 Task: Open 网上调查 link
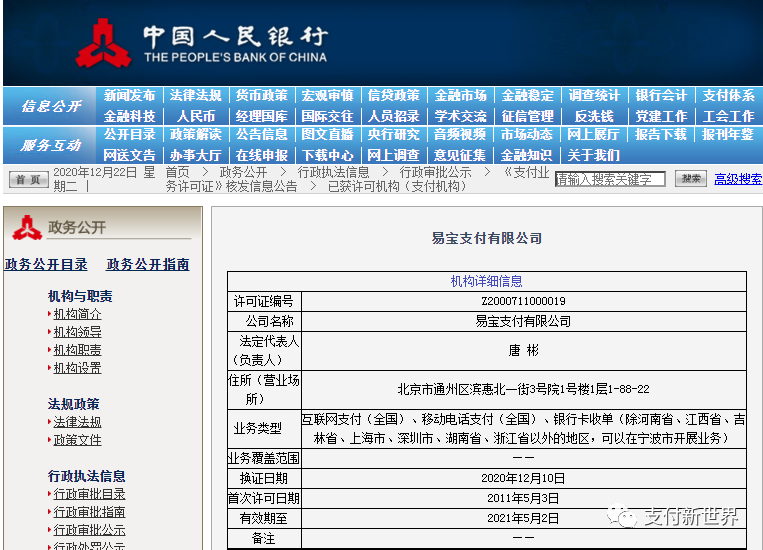pos(394,155)
